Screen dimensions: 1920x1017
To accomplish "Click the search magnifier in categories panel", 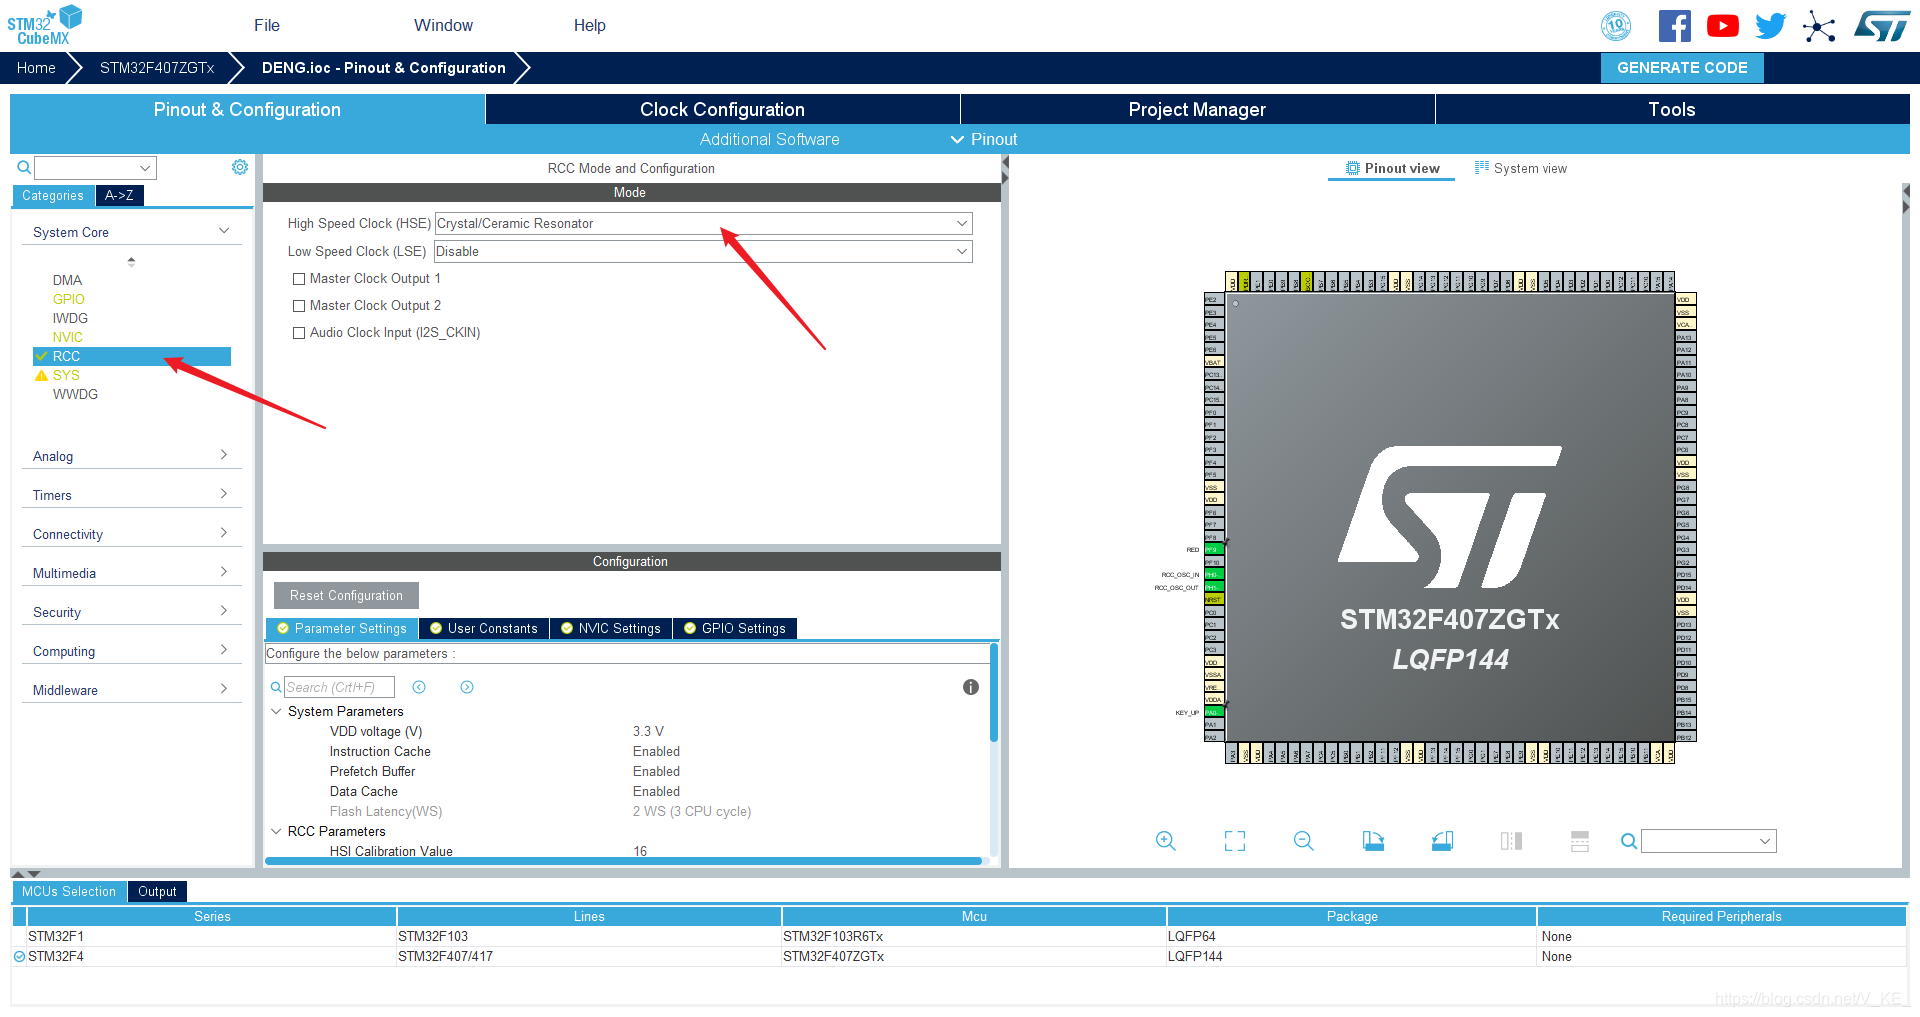I will click(24, 167).
